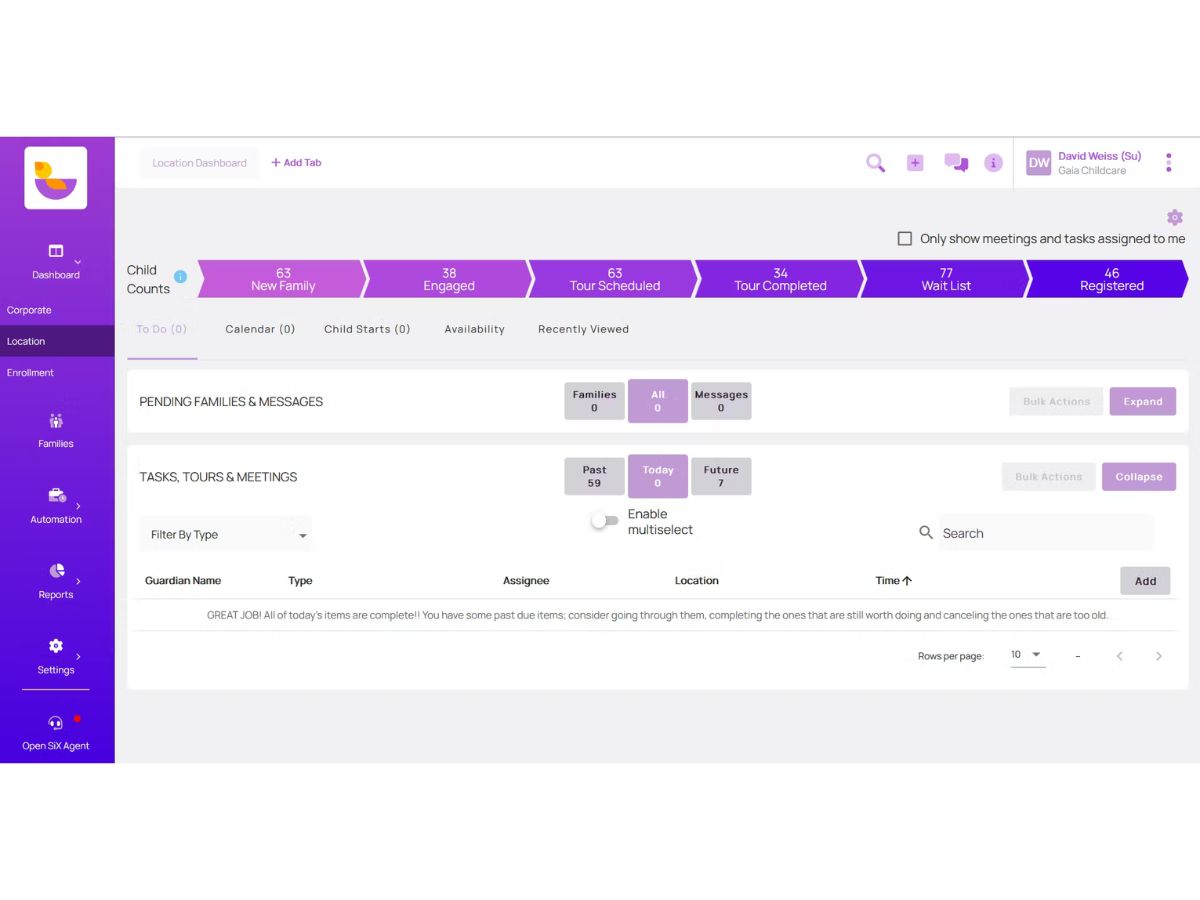
Task: Click the Type column header
Action: tap(300, 581)
